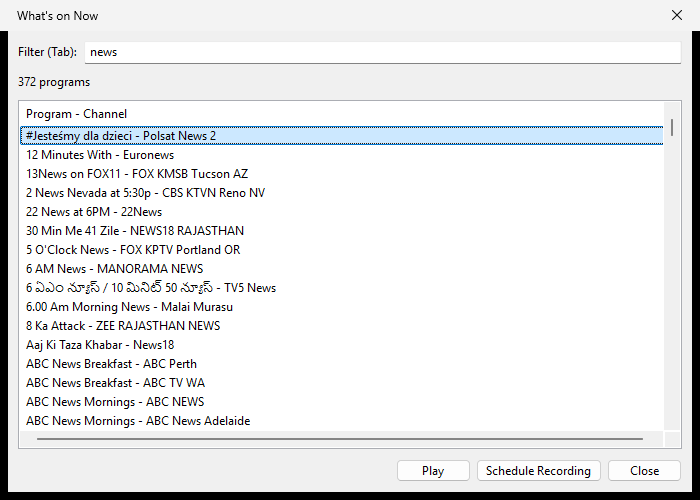Select ABC News Mornings - ABC NEWS
Viewport: 700px width, 500px height.
tap(342, 402)
